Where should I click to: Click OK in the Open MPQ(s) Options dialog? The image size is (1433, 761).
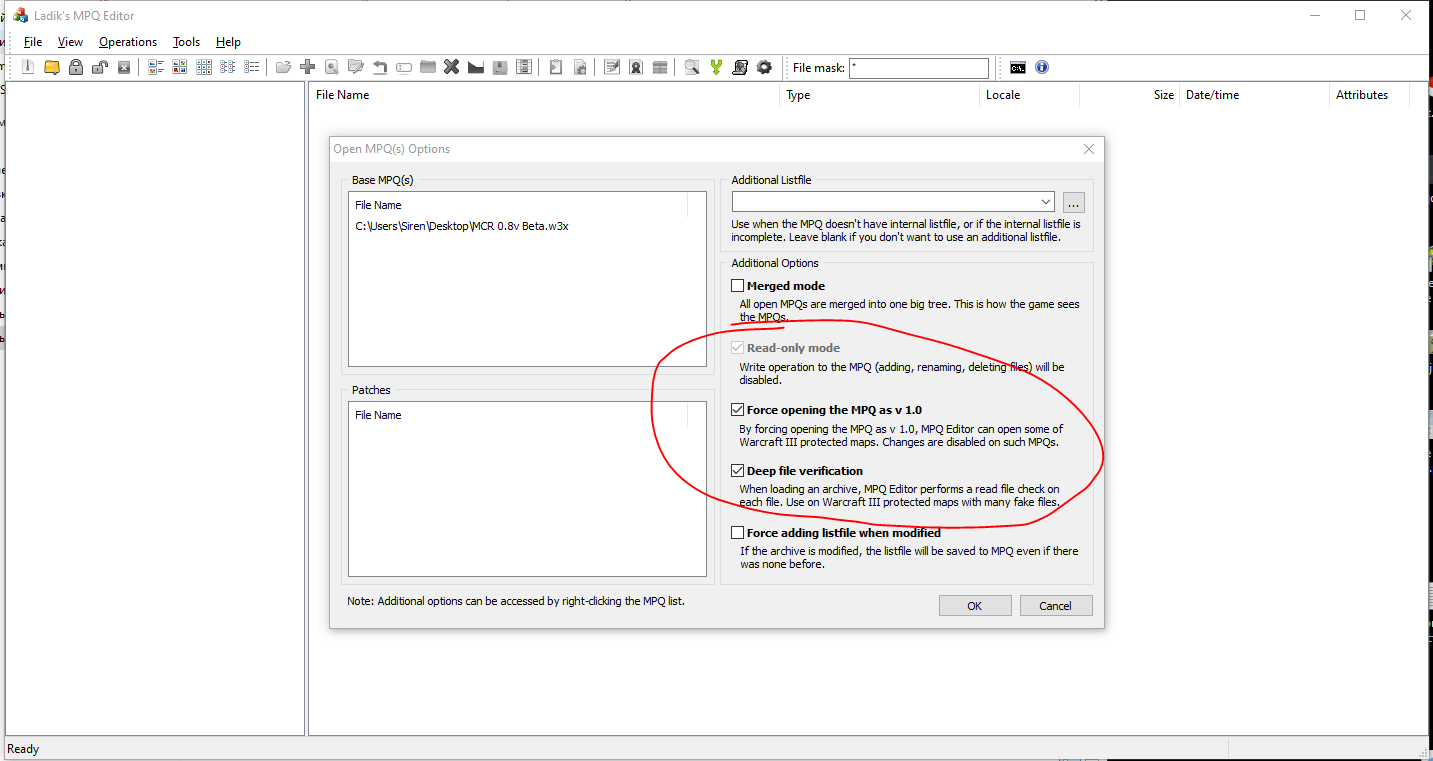tap(974, 606)
